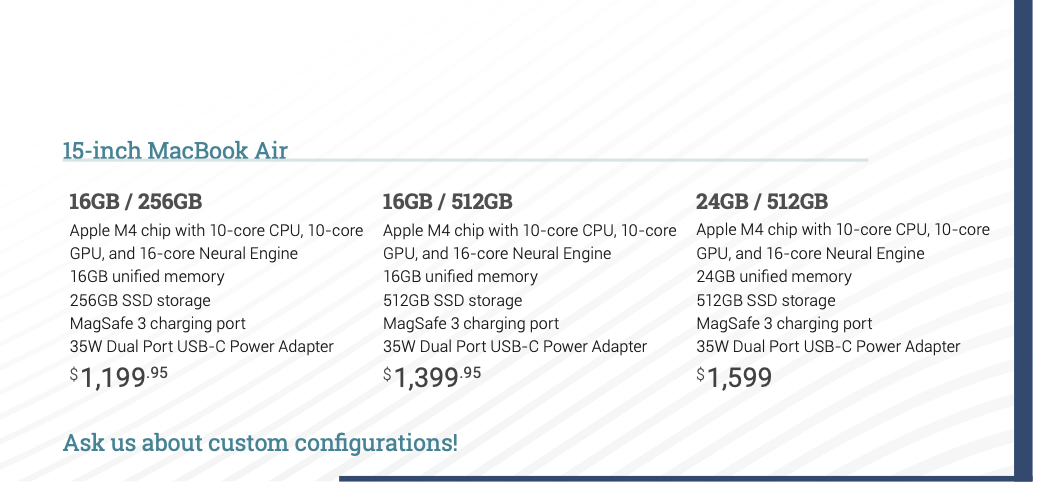1048x494 pixels.
Task: Click MagSafe 3 charging port under 24GB / 512GB
Action: tap(784, 323)
